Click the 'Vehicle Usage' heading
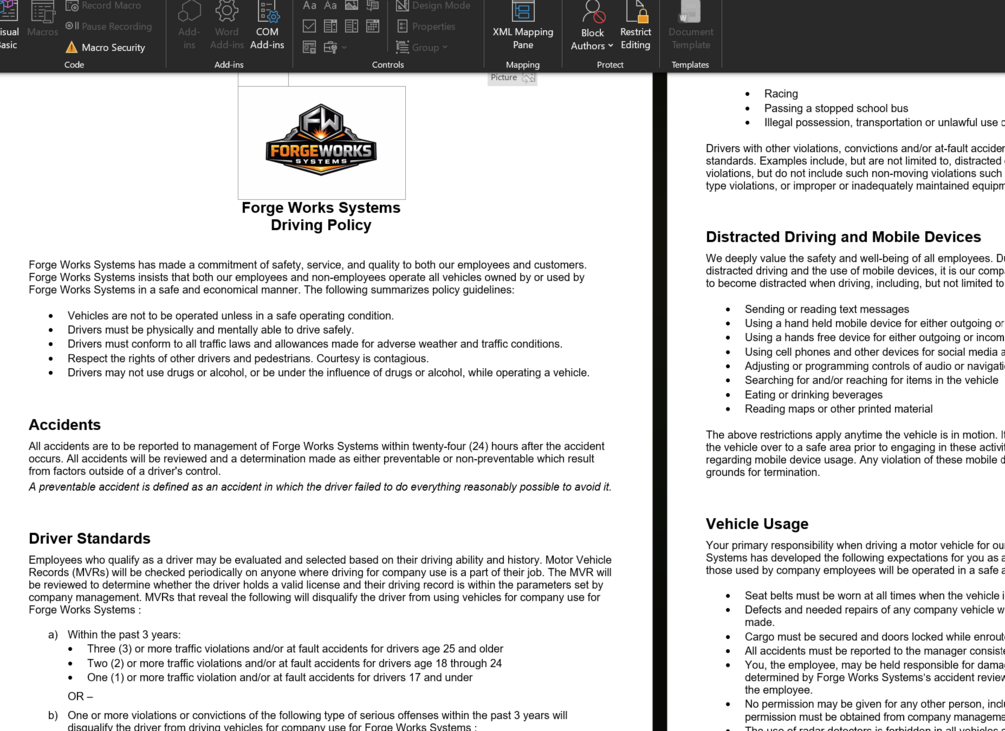The width and height of the screenshot is (1005, 731). coord(757,524)
